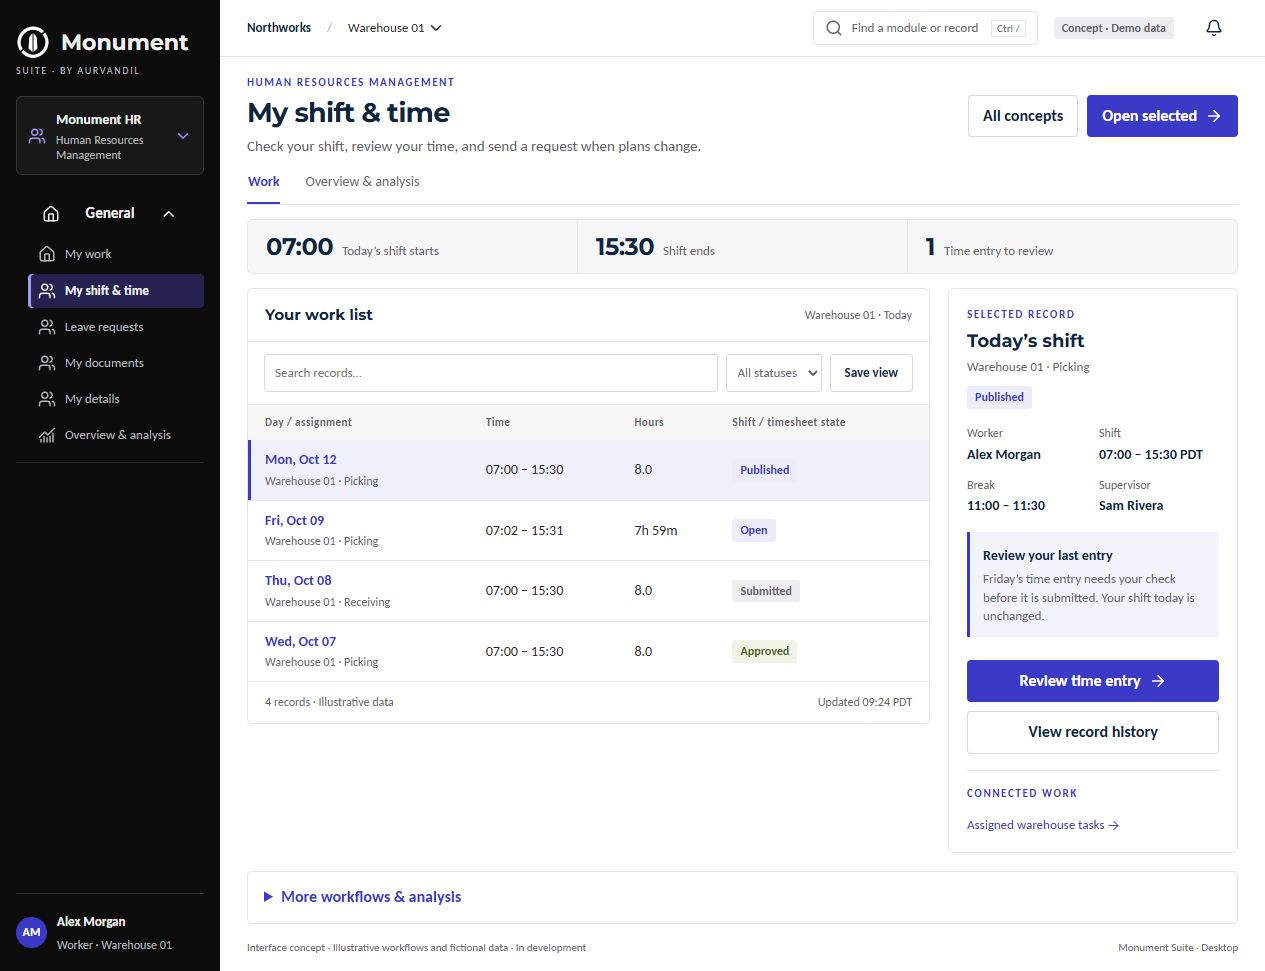The width and height of the screenshot is (1265, 971).
Task: Open My details in sidebar
Action: [116, 399]
